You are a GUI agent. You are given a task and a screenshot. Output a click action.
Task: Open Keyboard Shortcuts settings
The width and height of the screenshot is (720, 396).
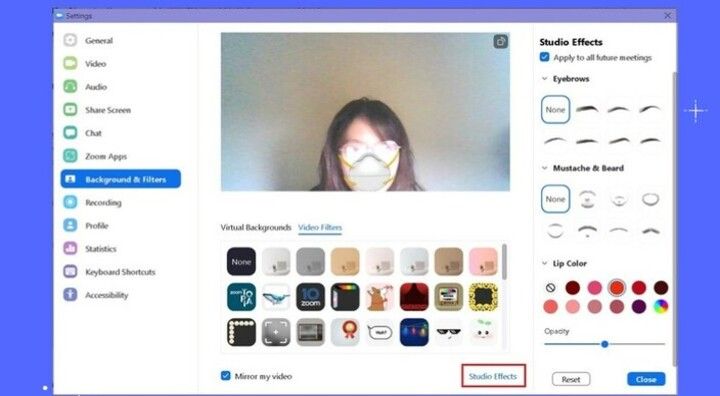point(120,272)
